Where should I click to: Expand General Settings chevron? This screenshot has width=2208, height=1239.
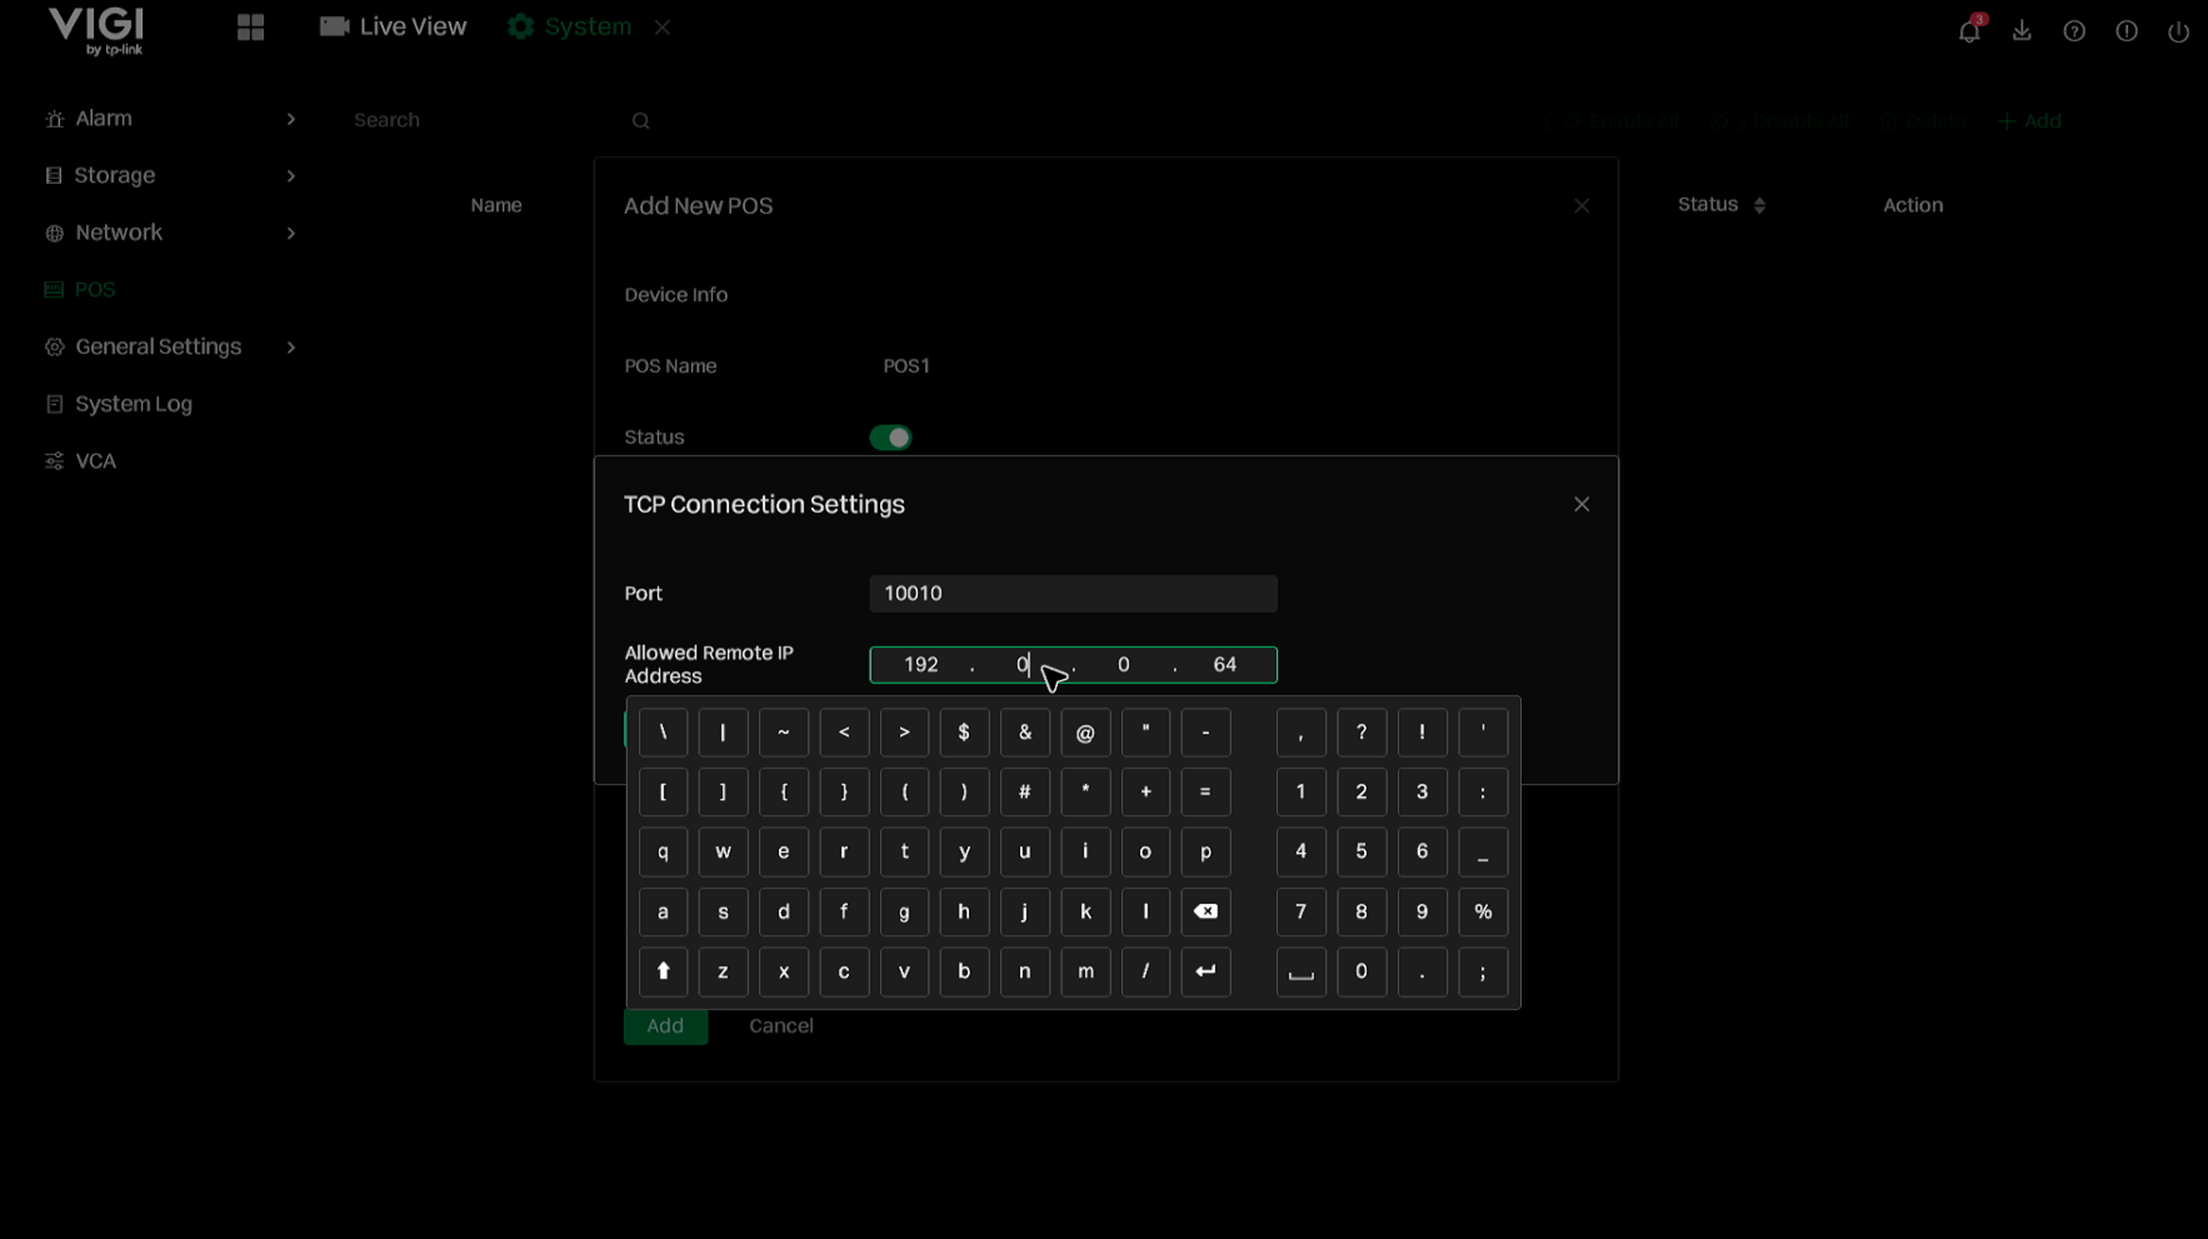[291, 347]
